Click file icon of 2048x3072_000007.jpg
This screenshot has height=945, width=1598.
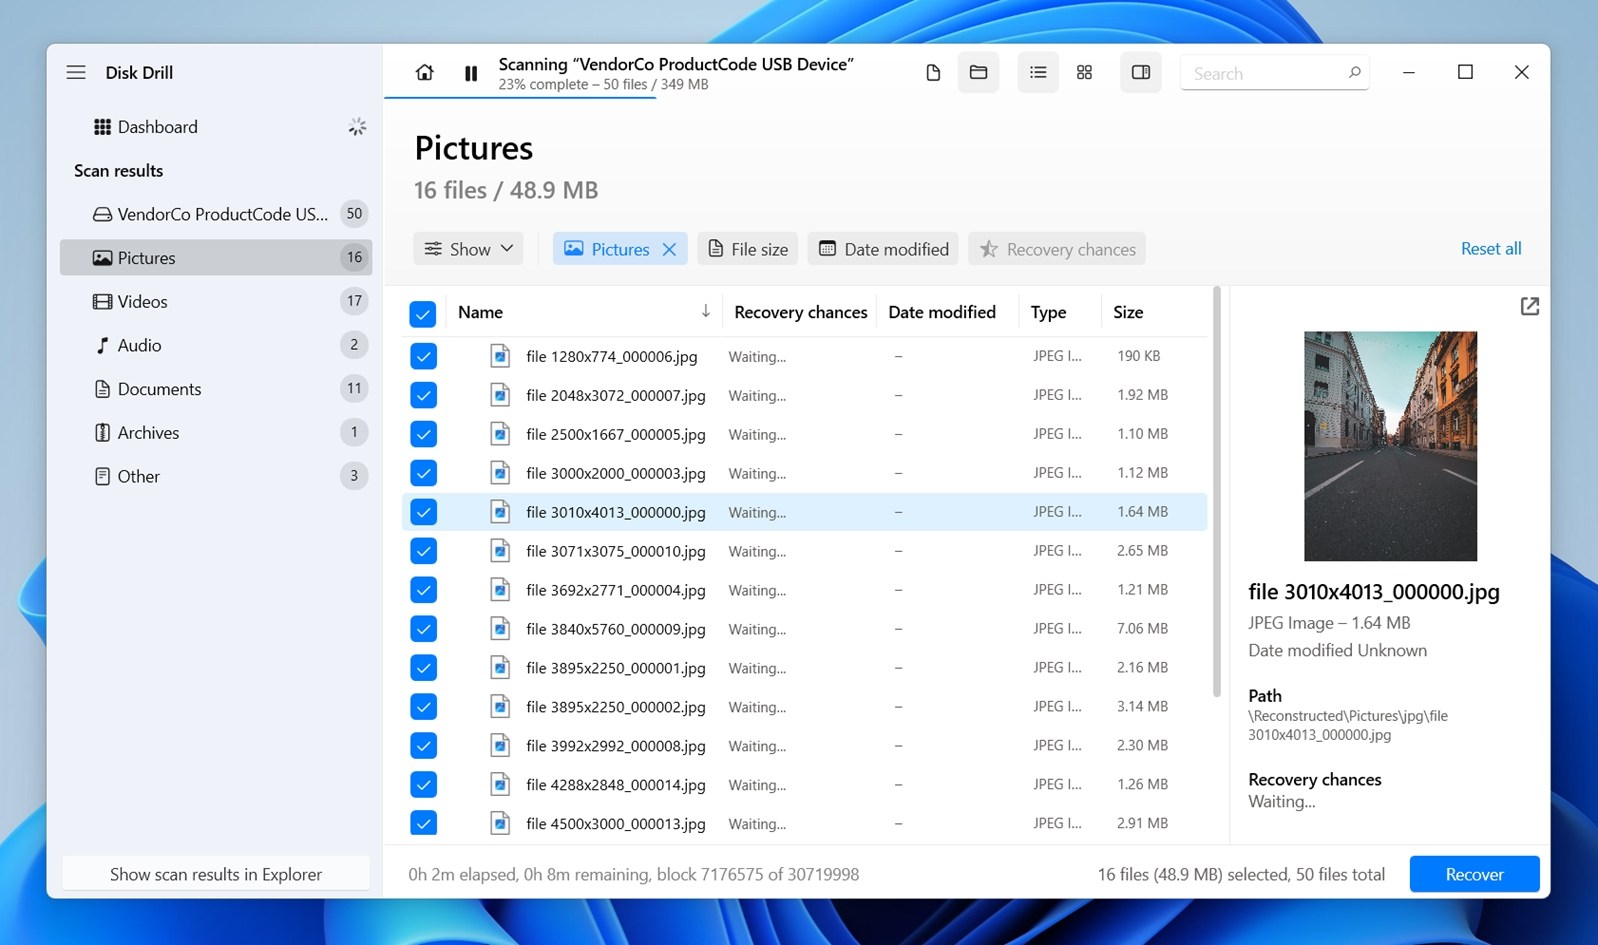pyautogui.click(x=500, y=395)
